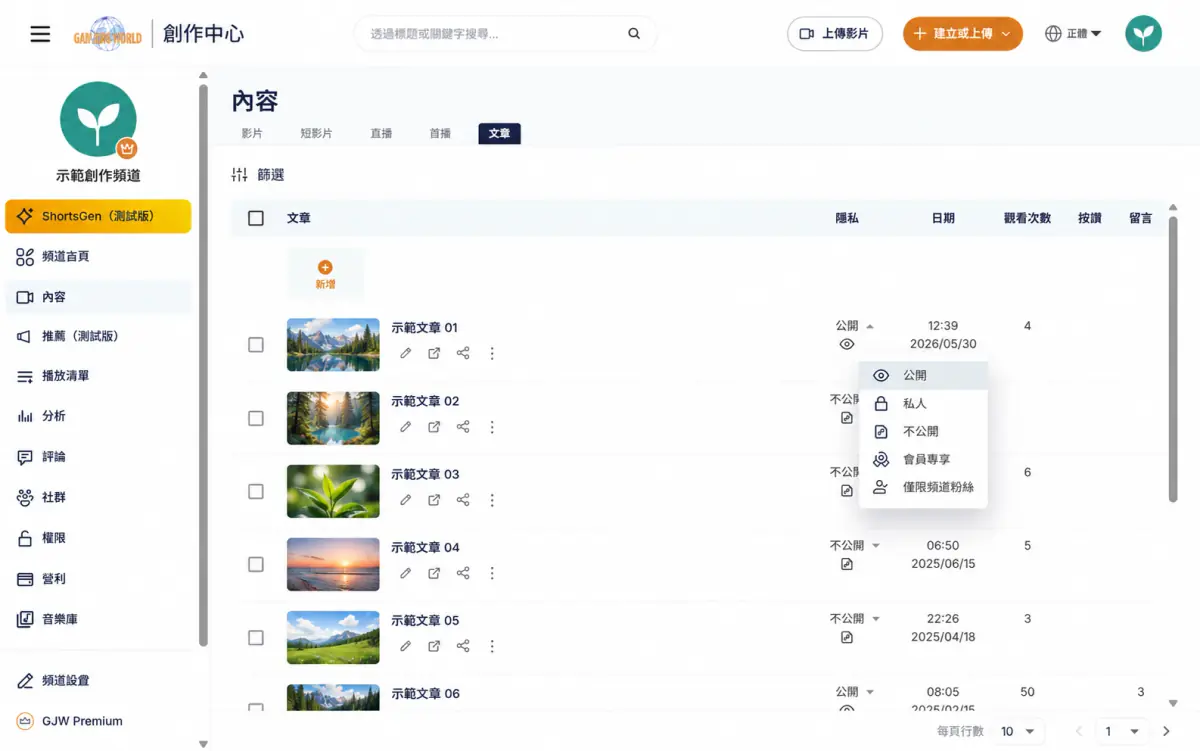Image resolution: width=1200 pixels, height=751 pixels.
Task: Switch to the 首播 tab
Action: point(440,133)
